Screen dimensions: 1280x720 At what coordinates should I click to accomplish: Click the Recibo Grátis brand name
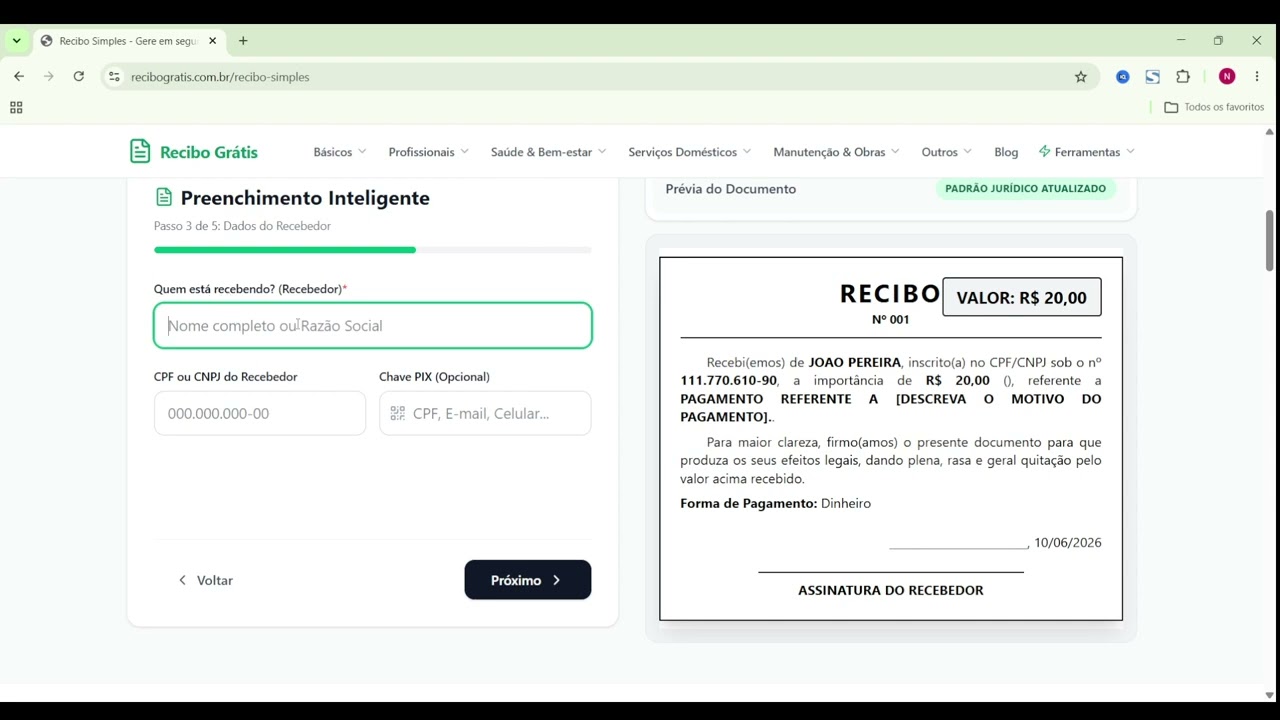point(209,152)
